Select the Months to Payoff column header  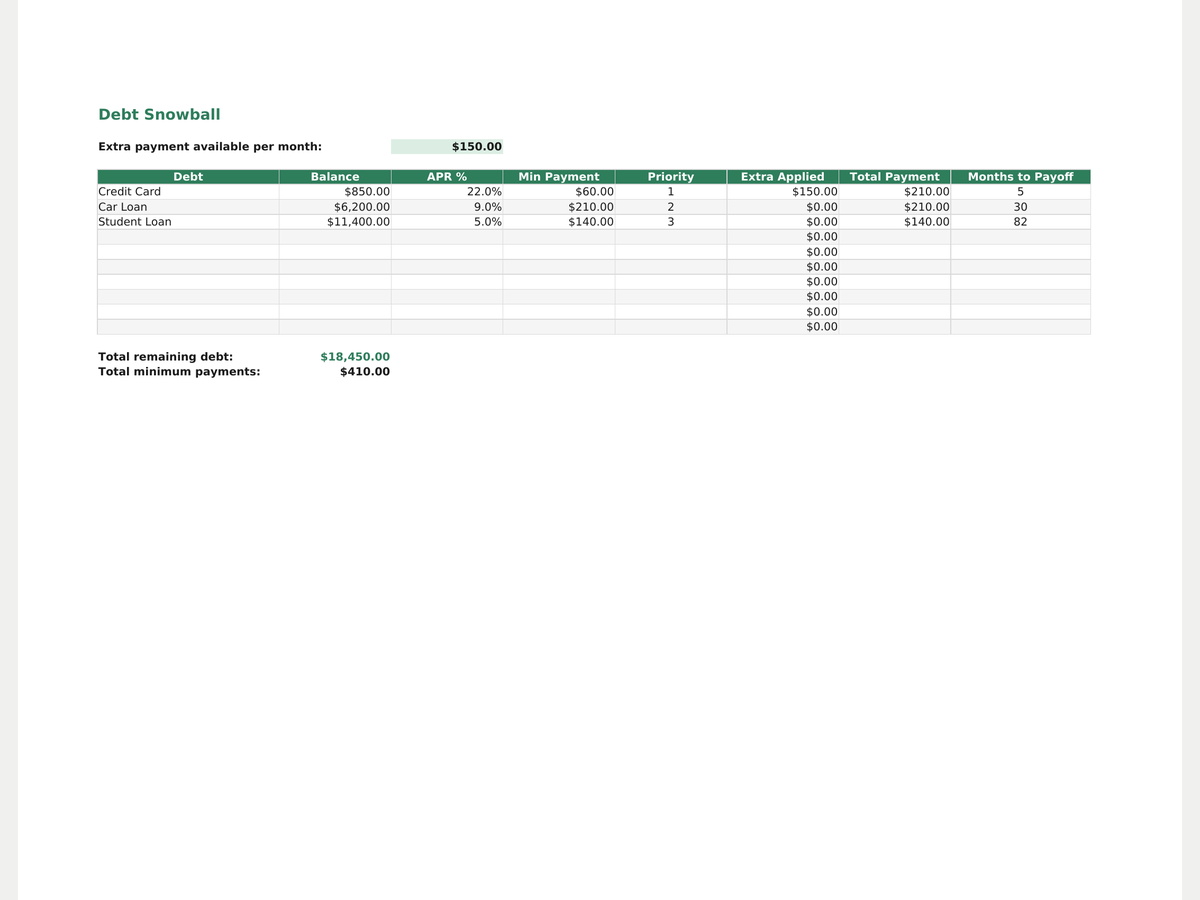tap(1021, 177)
